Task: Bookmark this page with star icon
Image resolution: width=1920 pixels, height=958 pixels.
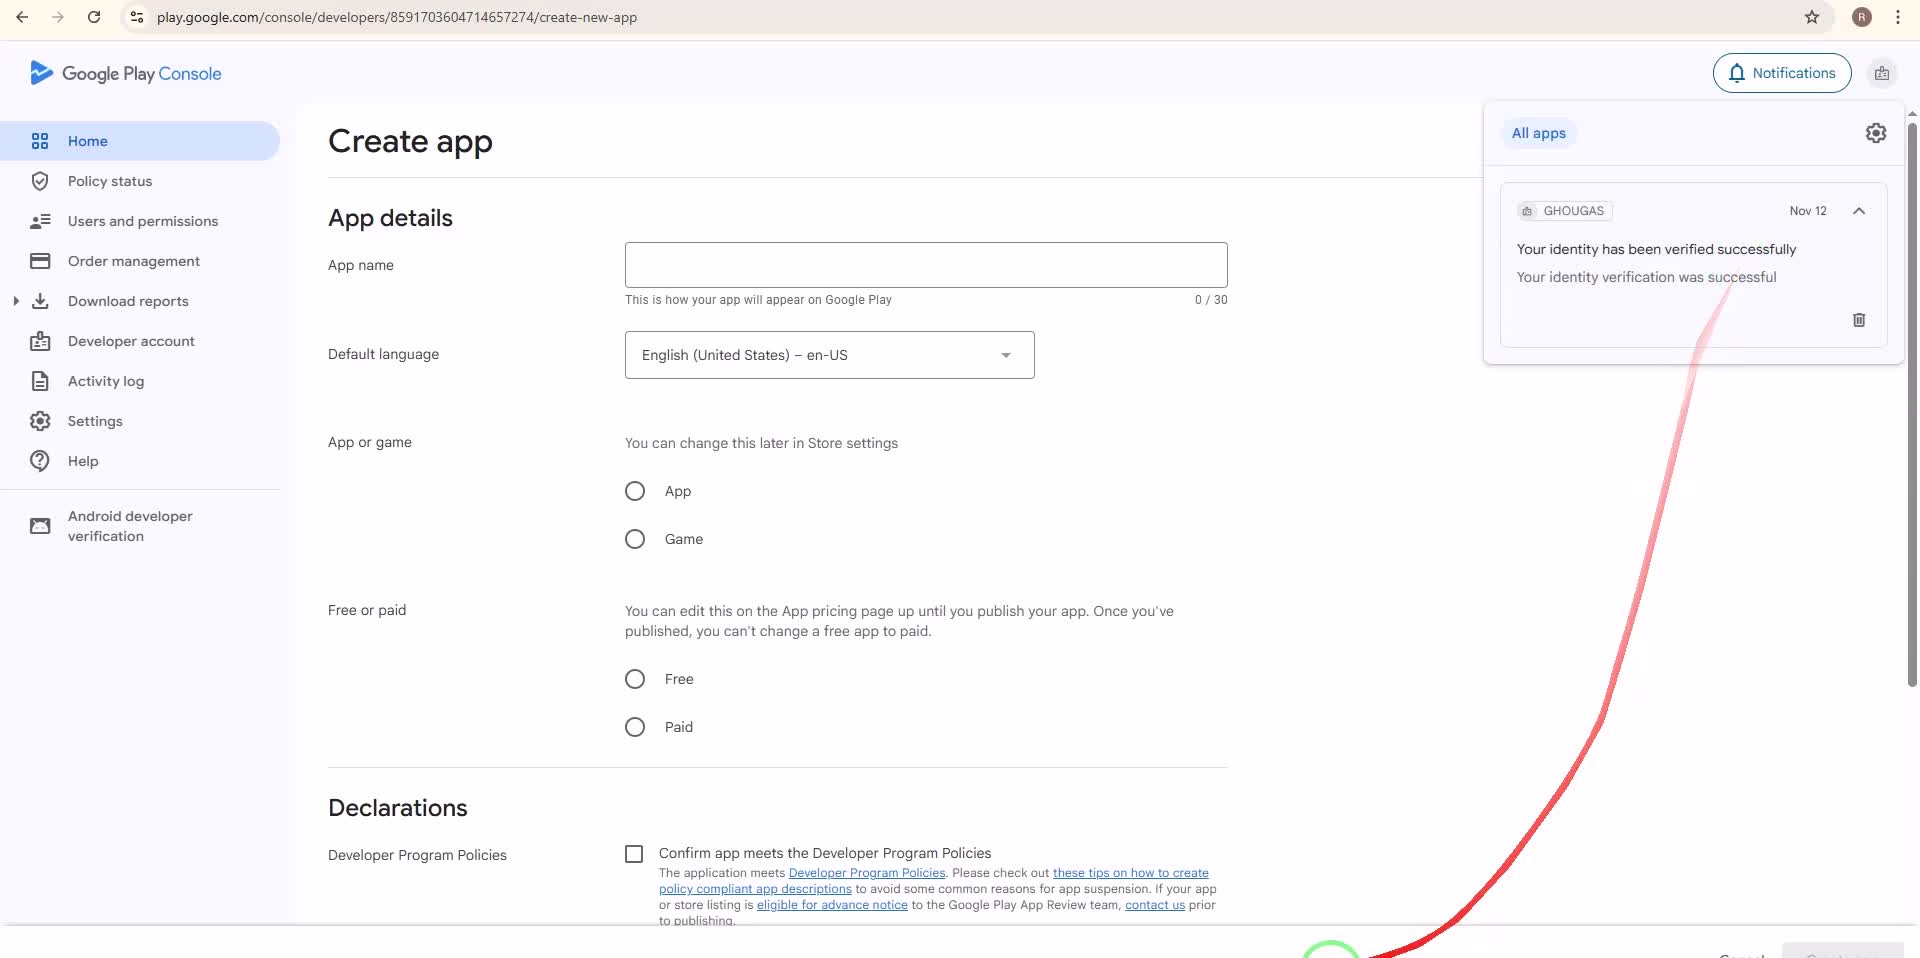Action: [1811, 17]
